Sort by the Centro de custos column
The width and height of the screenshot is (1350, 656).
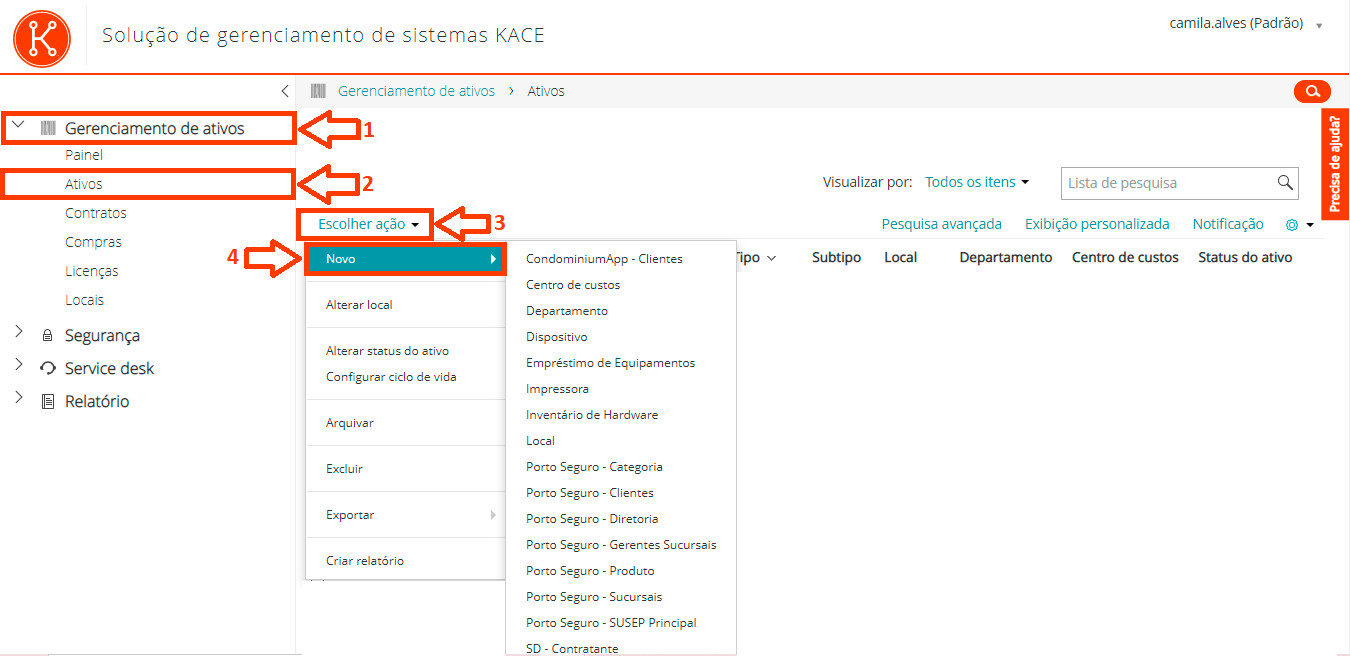(x=1125, y=257)
